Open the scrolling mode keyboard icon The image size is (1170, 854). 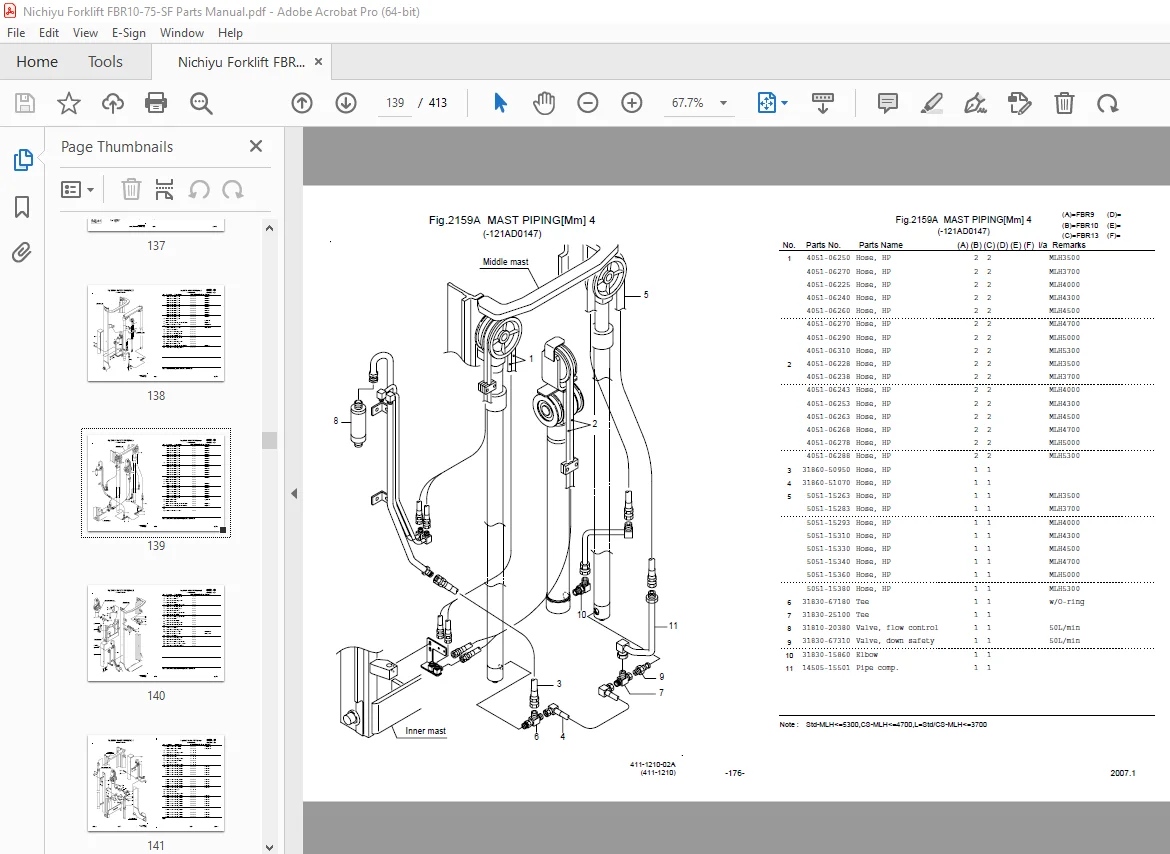click(x=822, y=103)
